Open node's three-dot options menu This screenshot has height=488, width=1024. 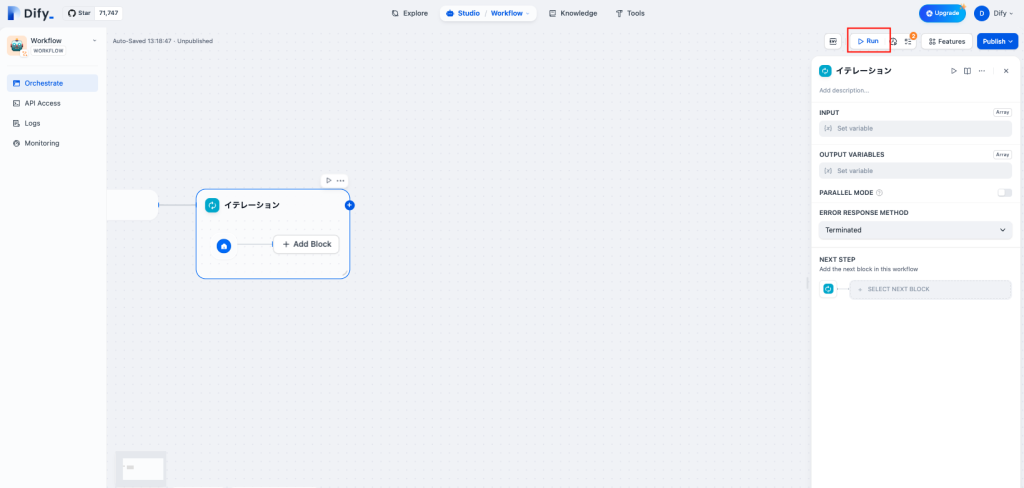tap(340, 180)
